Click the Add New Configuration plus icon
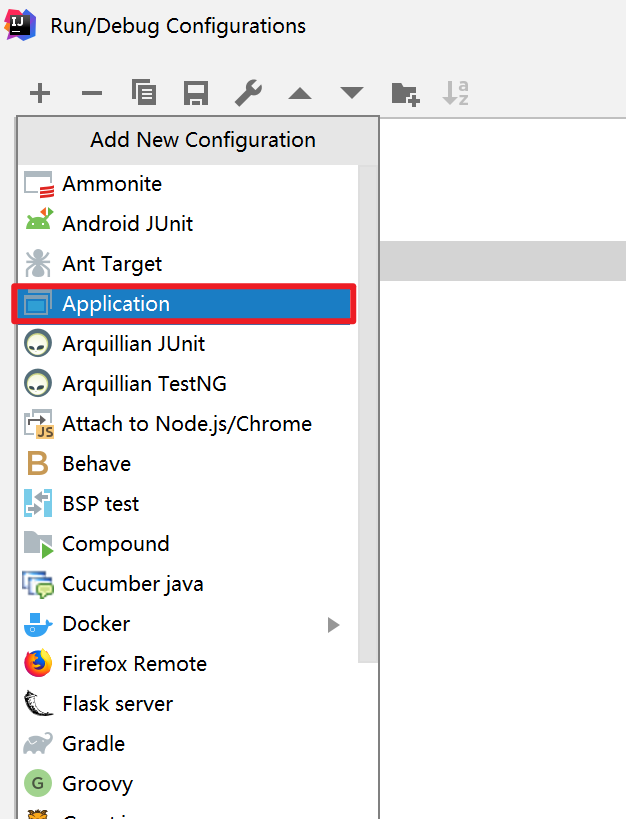Viewport: 626px width, 819px height. 40,94
